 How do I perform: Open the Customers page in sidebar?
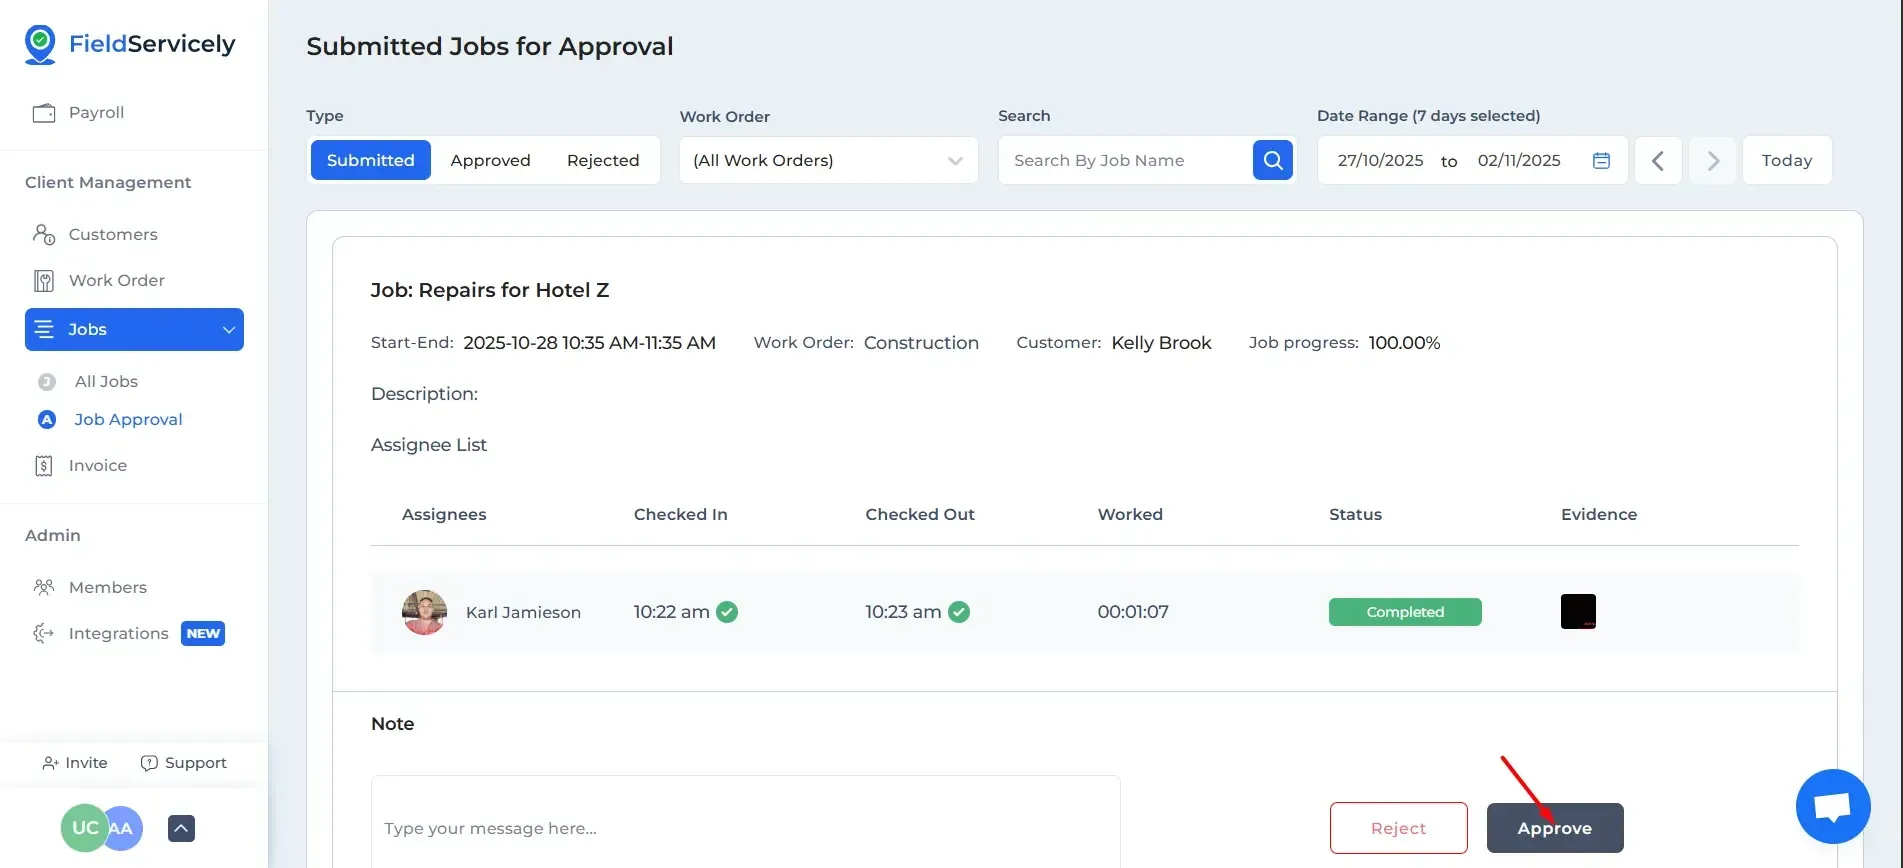pos(112,234)
